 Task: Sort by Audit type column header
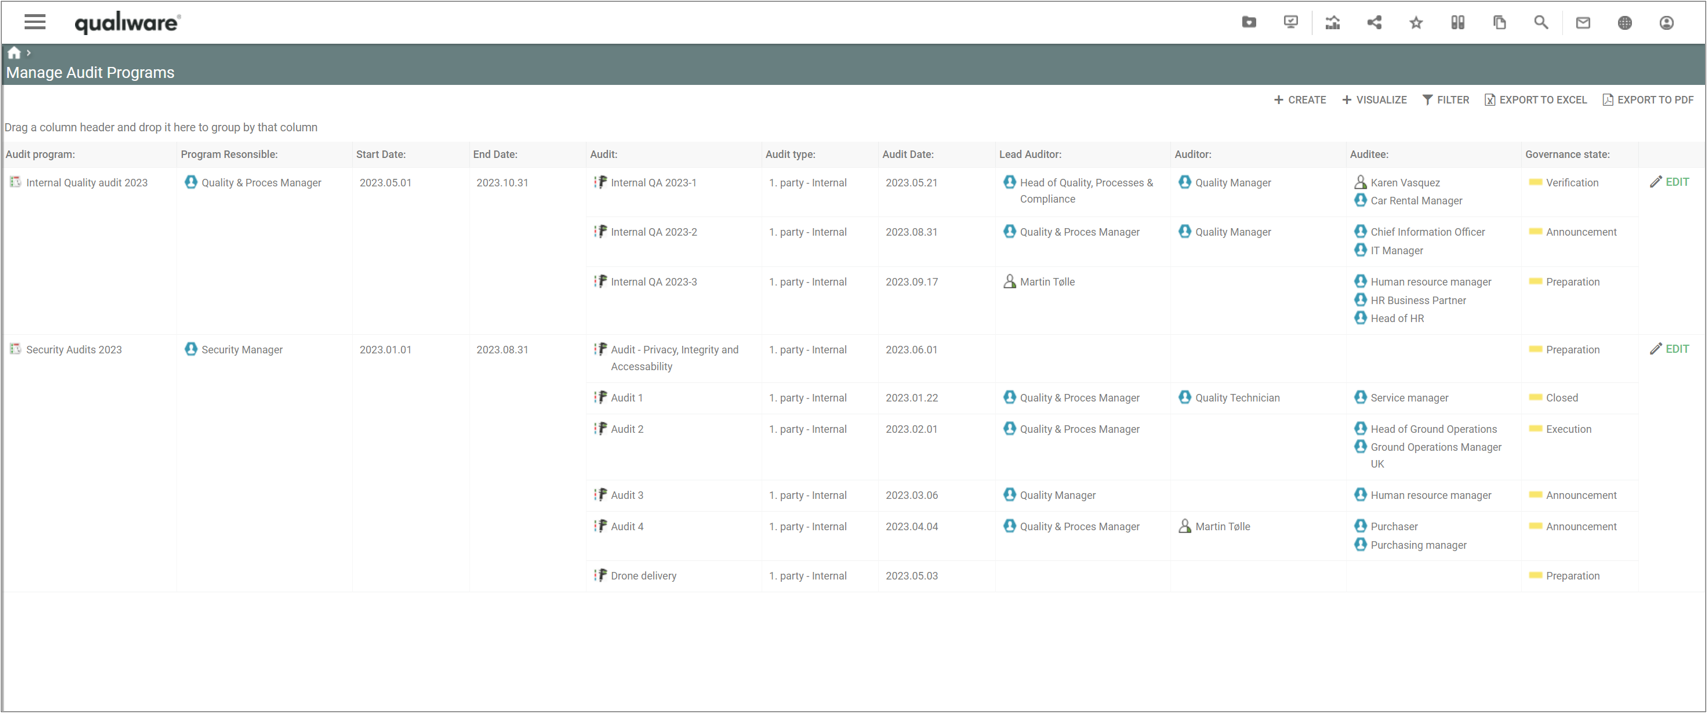pos(790,155)
